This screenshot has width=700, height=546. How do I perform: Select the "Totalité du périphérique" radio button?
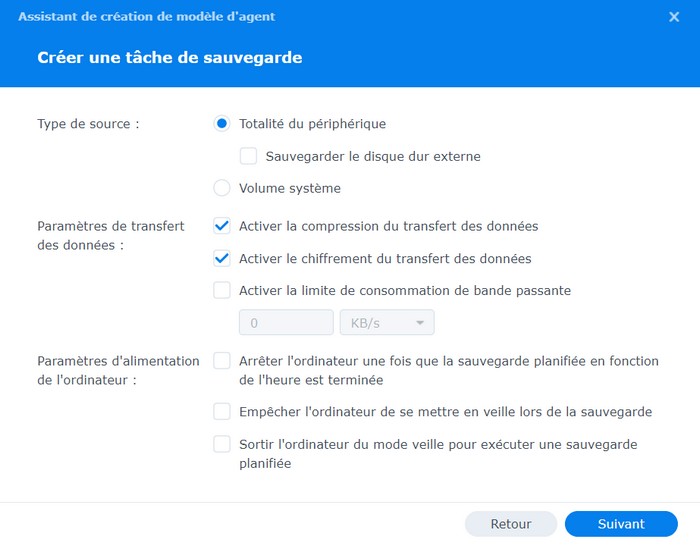(x=222, y=124)
